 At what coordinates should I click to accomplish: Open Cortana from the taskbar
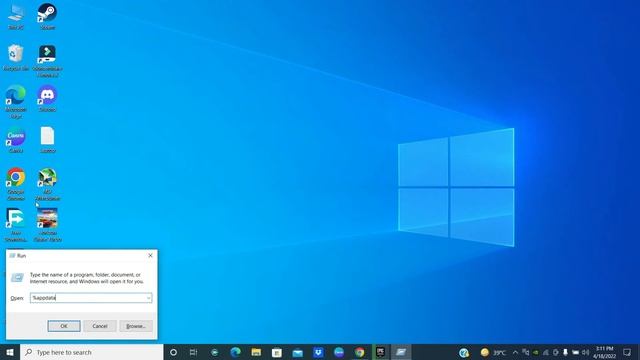point(173,352)
